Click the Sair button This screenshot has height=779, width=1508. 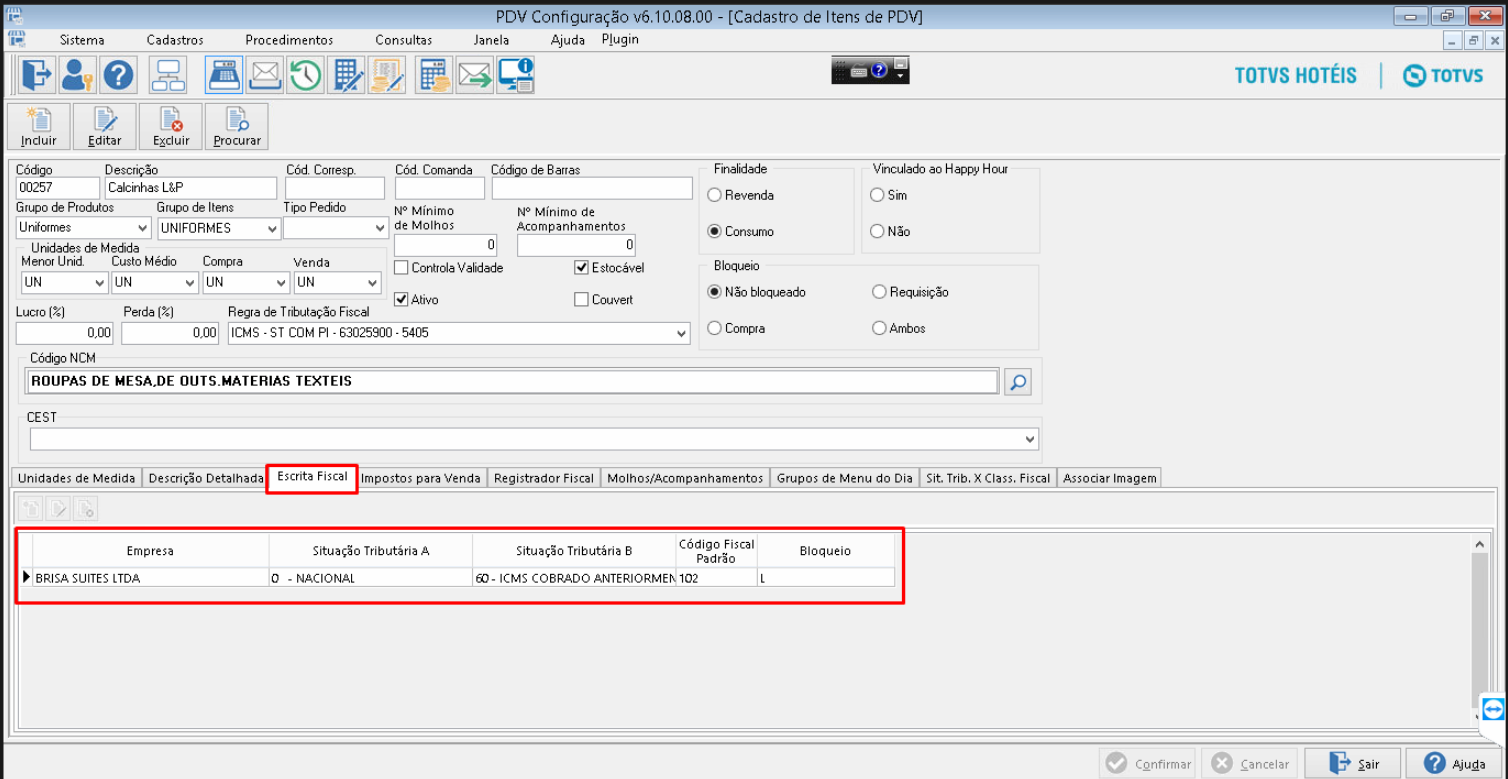1353,763
